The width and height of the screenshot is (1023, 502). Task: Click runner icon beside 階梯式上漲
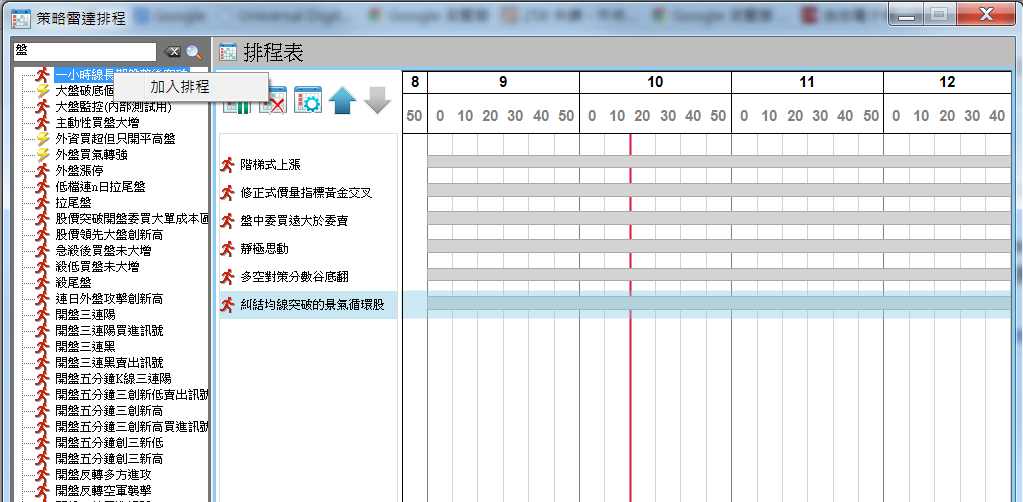[x=228, y=164]
